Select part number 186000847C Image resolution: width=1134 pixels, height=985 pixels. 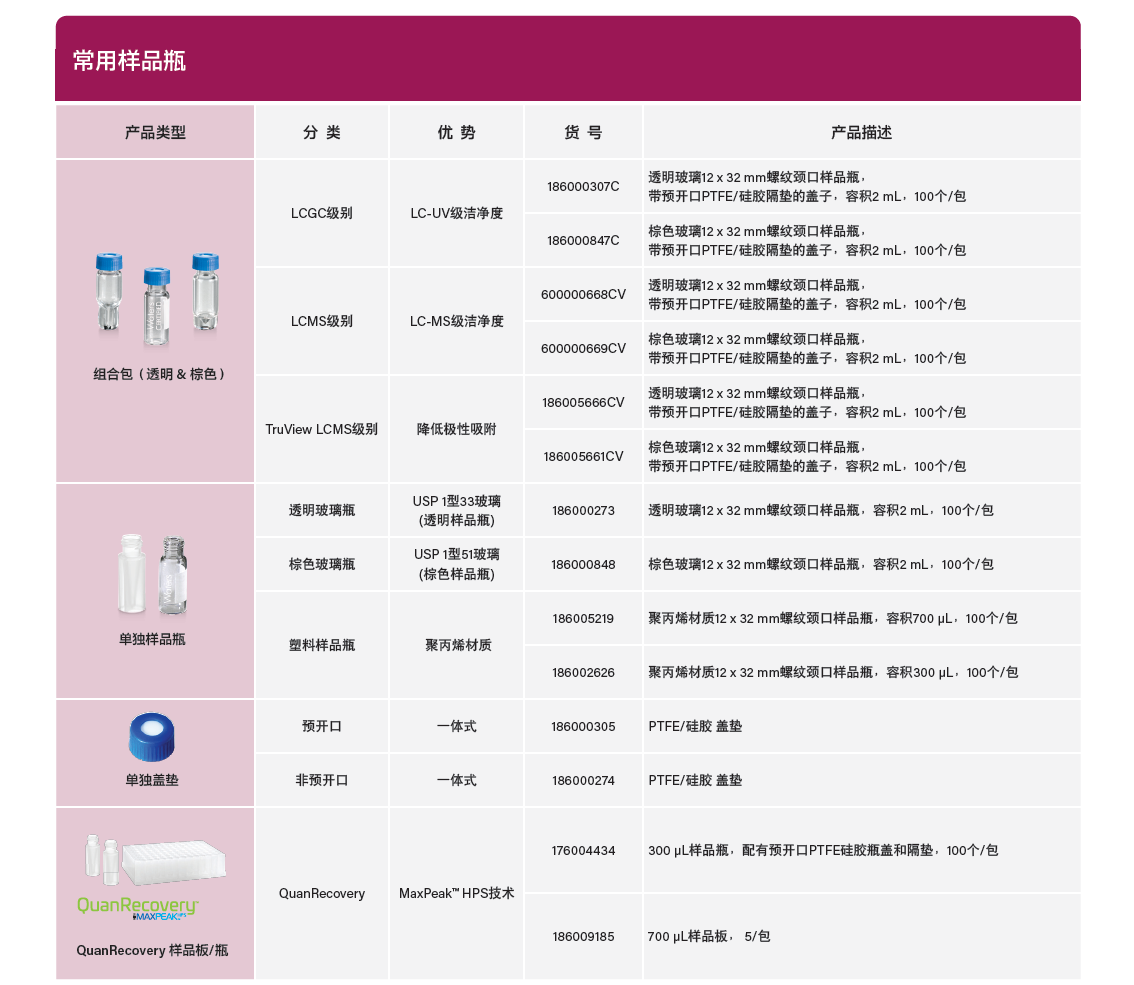pyautogui.click(x=583, y=241)
